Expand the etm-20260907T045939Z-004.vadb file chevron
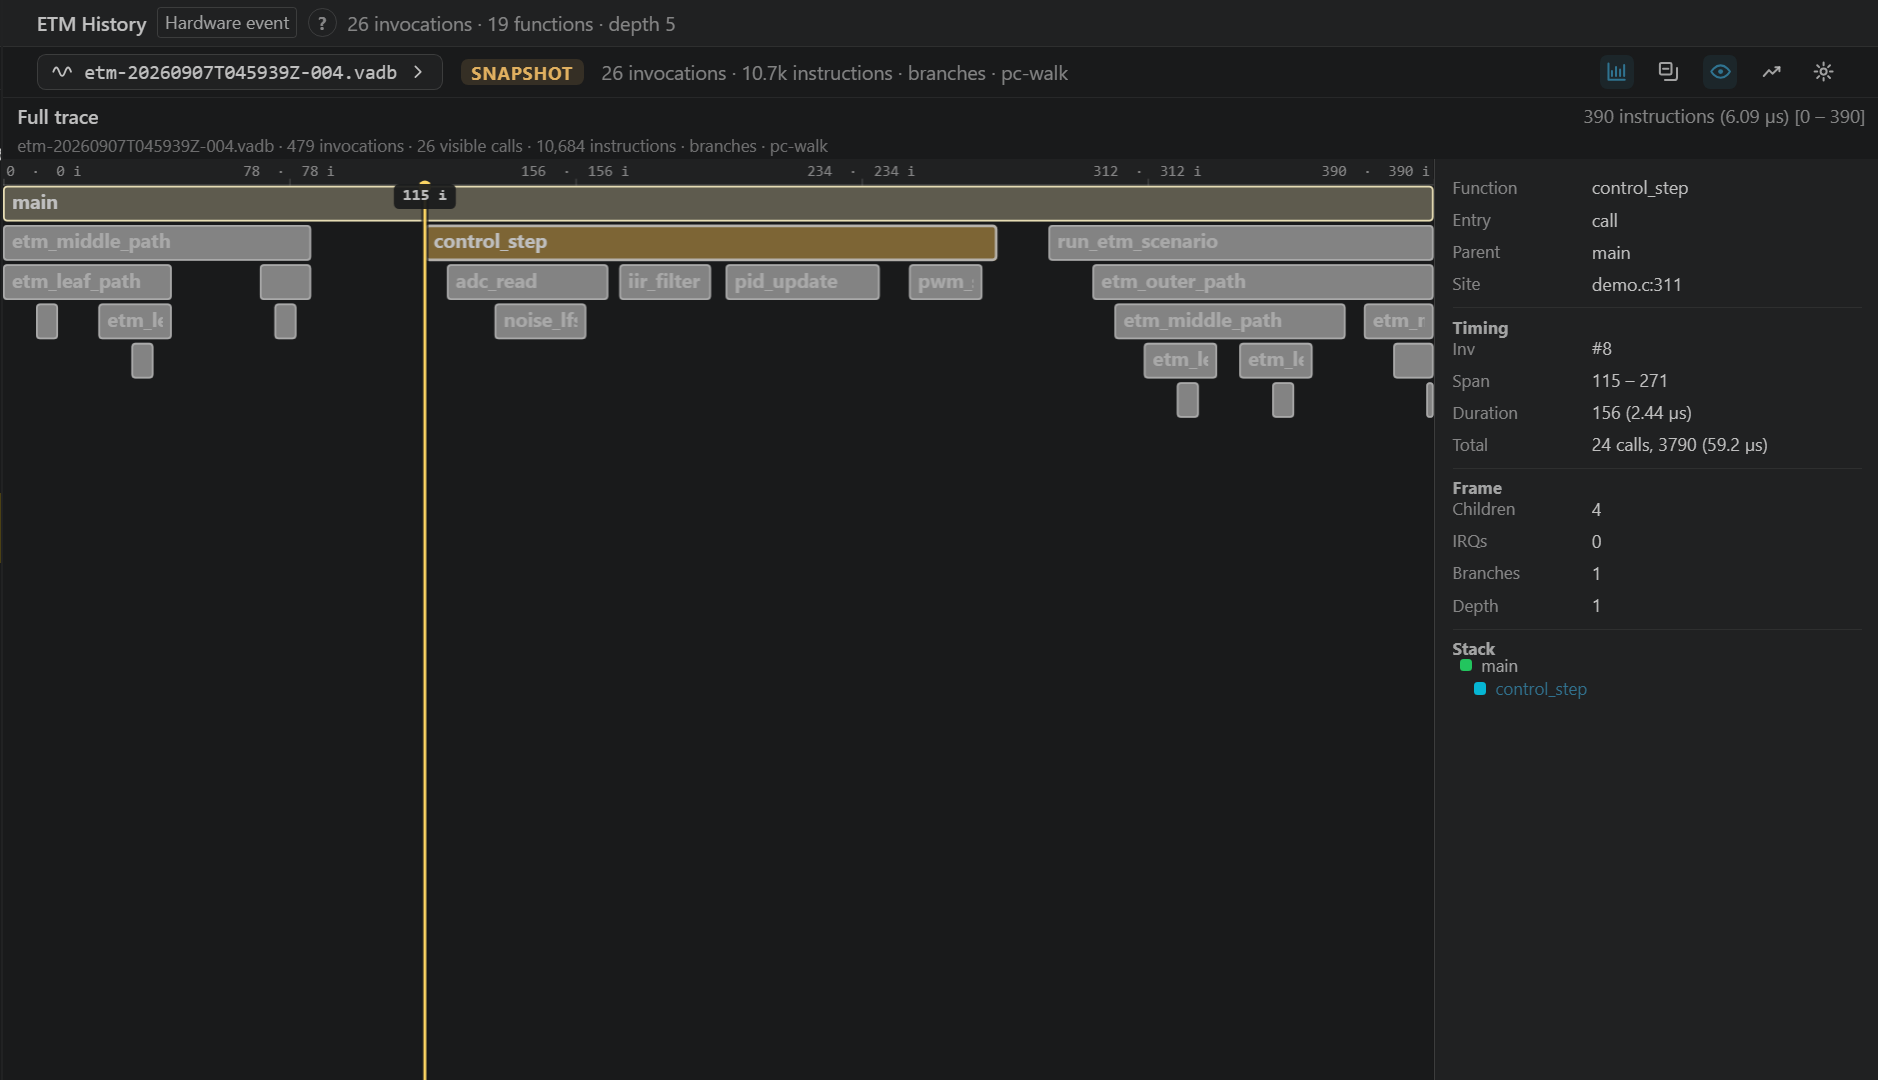 (419, 72)
